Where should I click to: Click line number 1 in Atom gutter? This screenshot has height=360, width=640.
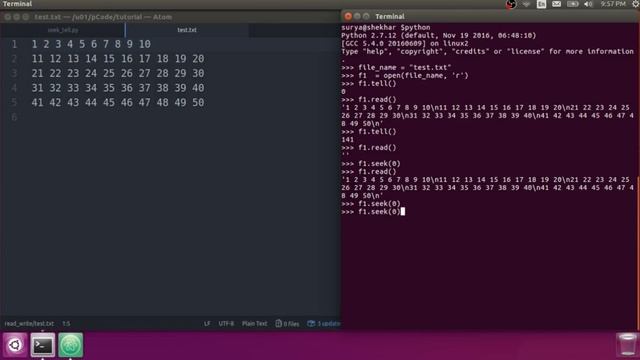(x=14, y=44)
